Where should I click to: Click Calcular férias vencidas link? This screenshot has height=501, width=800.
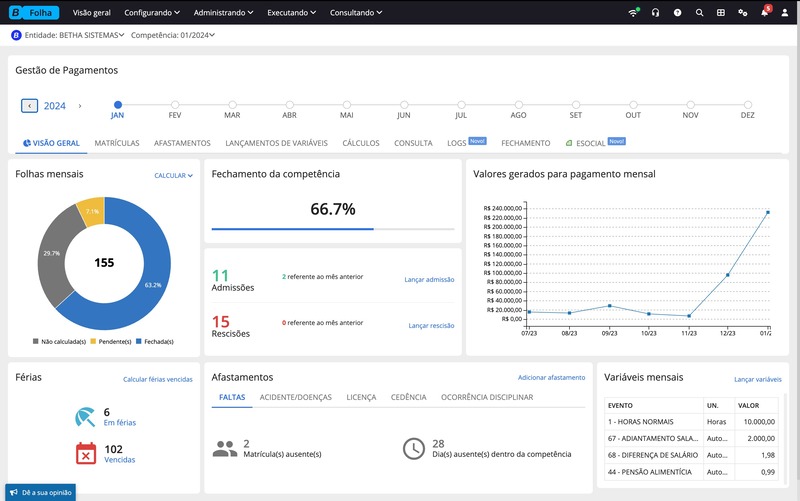(x=157, y=379)
